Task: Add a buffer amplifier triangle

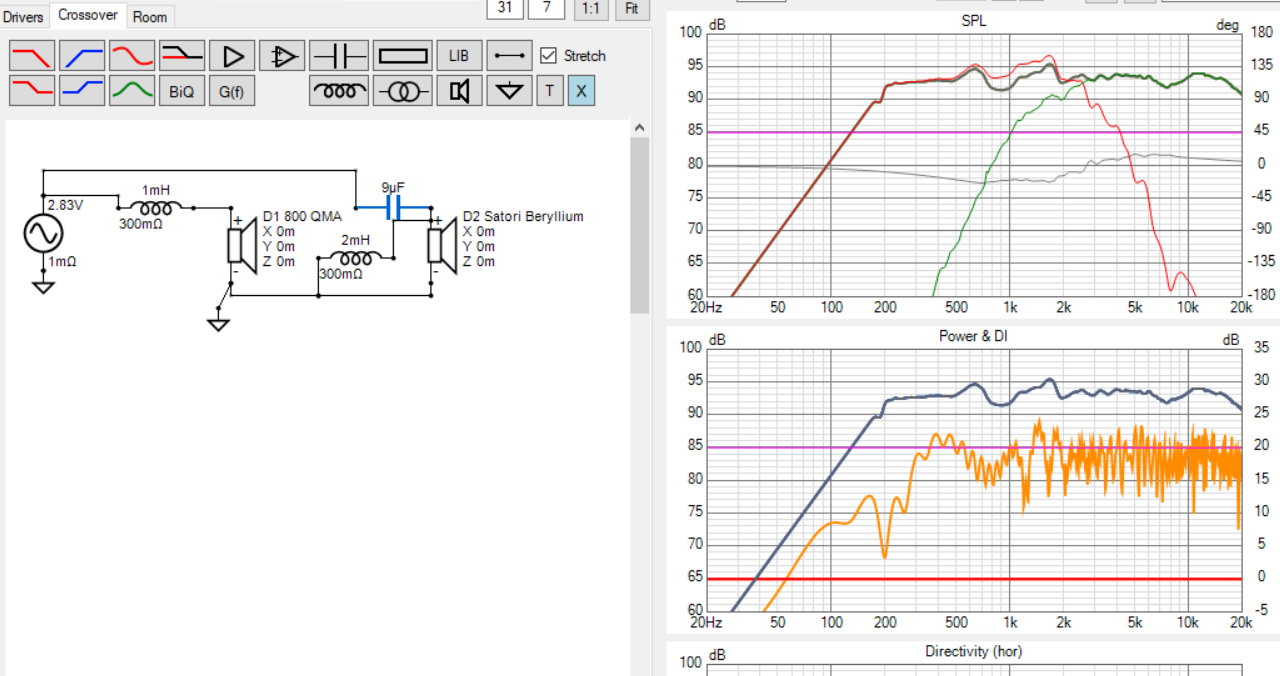Action: (x=232, y=55)
